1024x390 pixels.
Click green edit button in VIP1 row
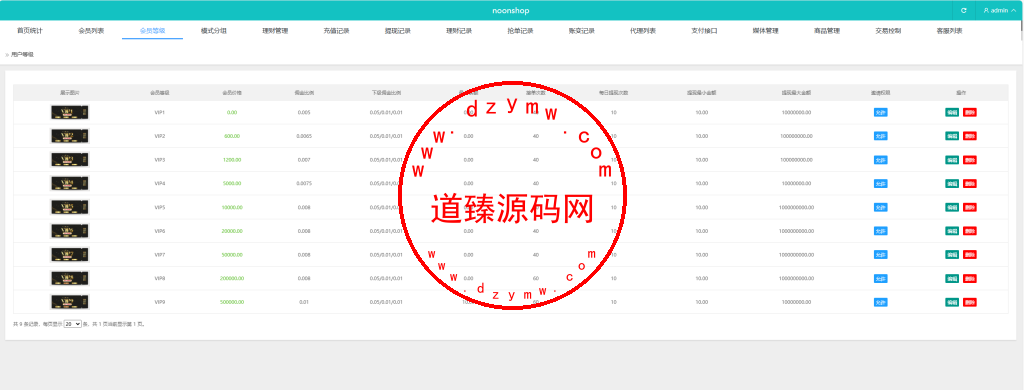click(x=952, y=112)
